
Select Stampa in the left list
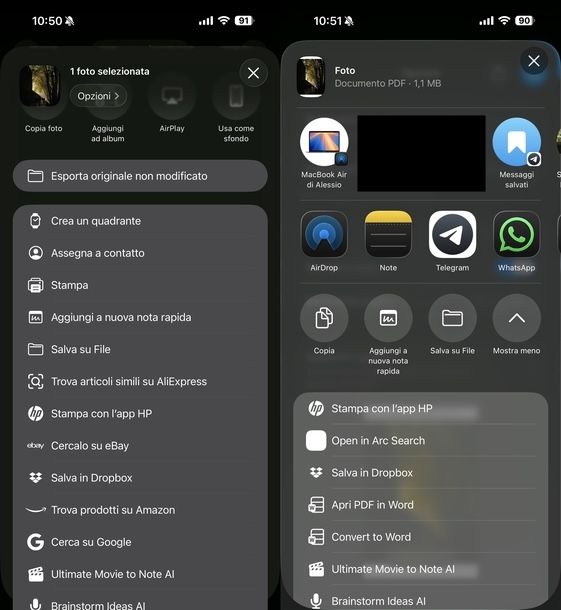[140, 285]
